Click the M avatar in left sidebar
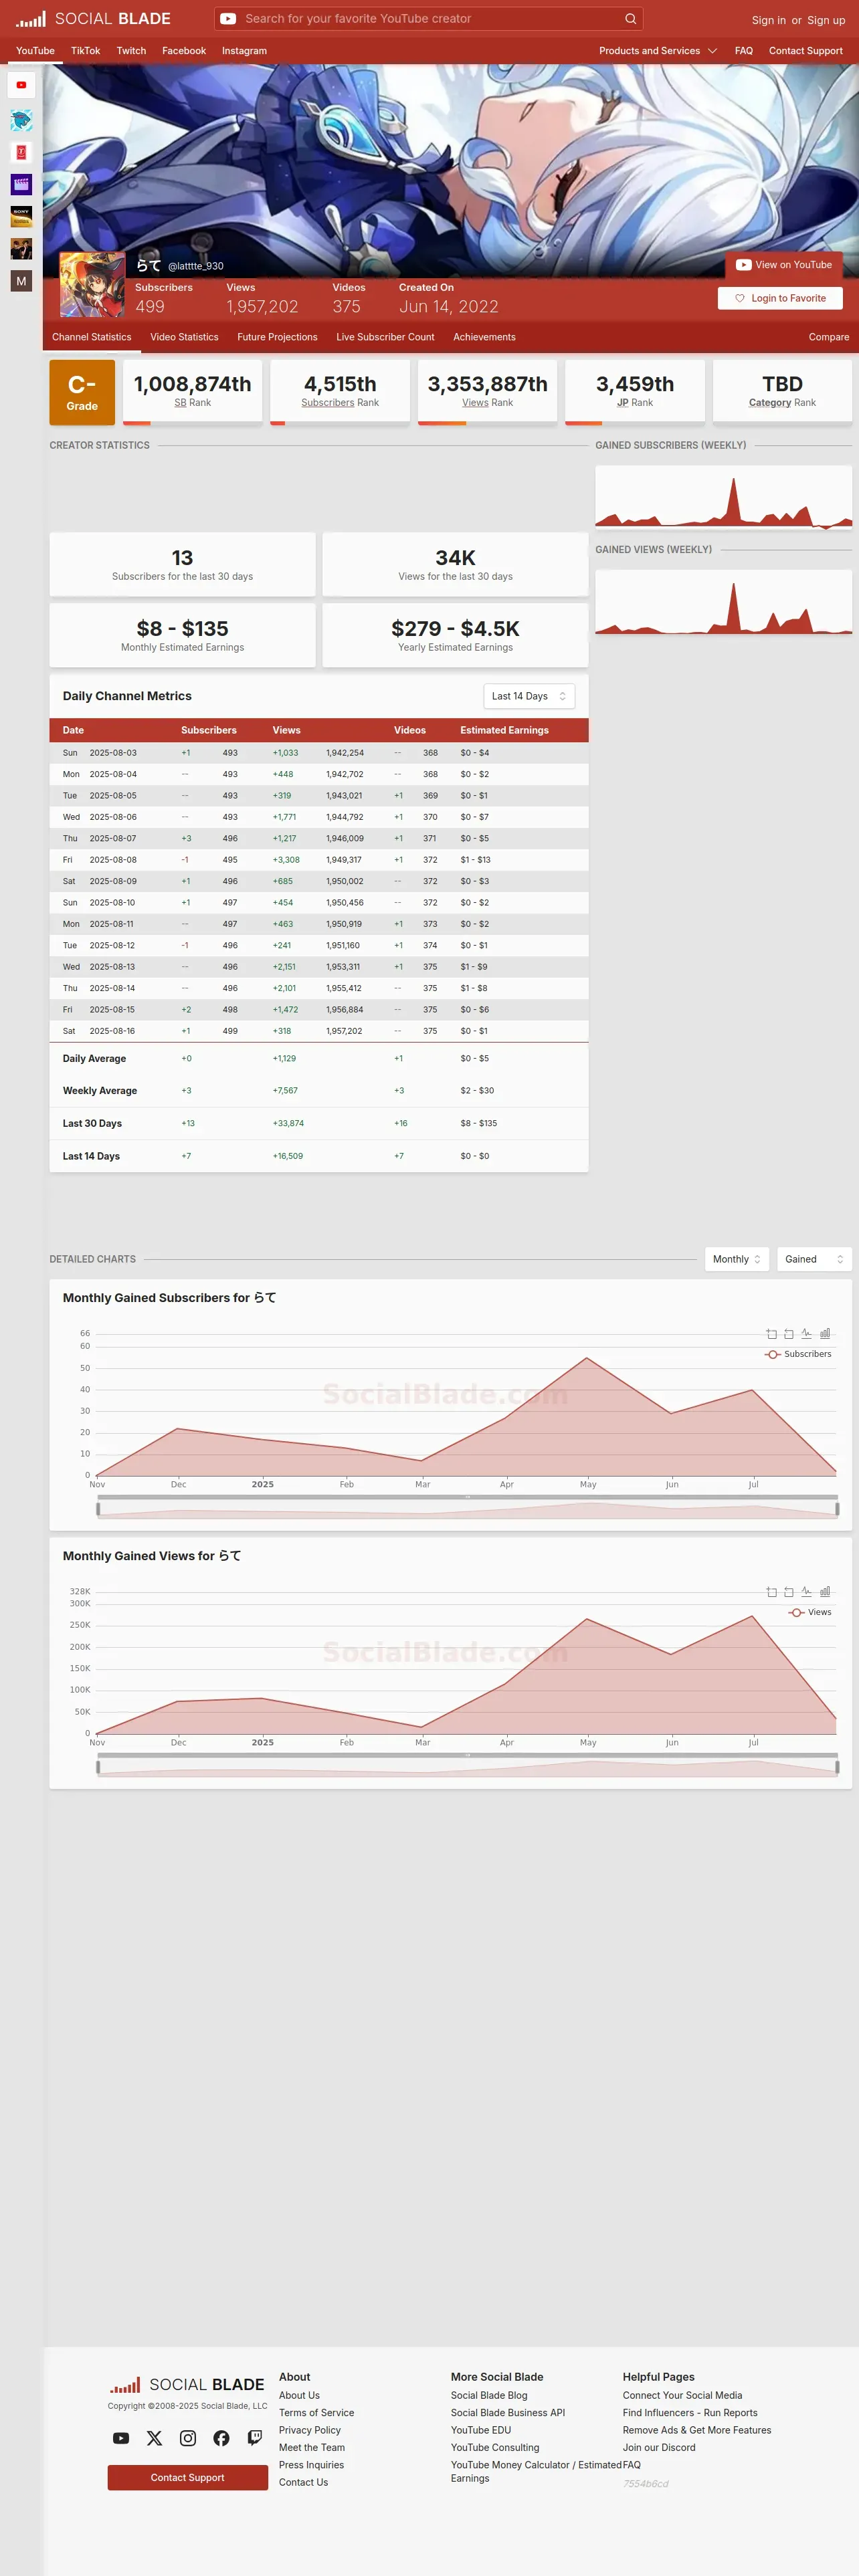Image resolution: width=859 pixels, height=2576 pixels. 21,281
